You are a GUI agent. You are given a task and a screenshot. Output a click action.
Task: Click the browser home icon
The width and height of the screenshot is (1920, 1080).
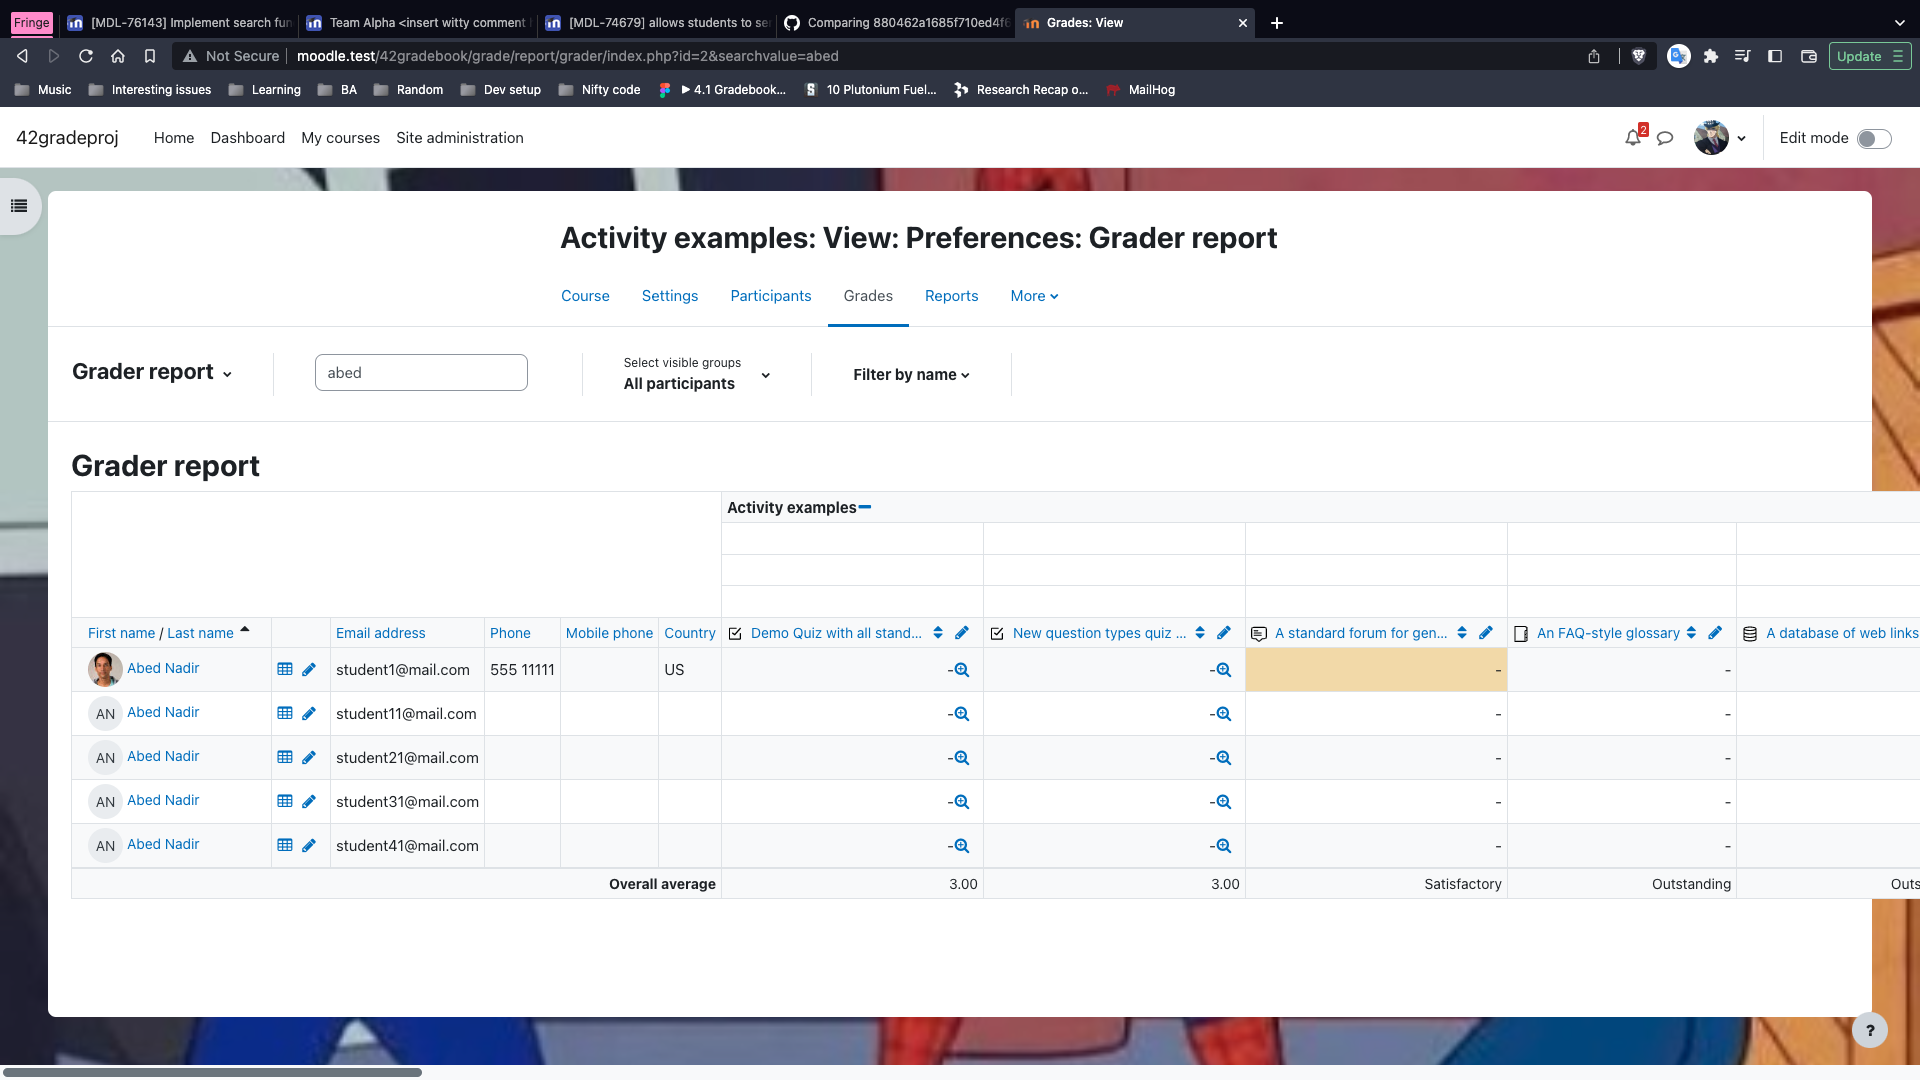click(118, 56)
